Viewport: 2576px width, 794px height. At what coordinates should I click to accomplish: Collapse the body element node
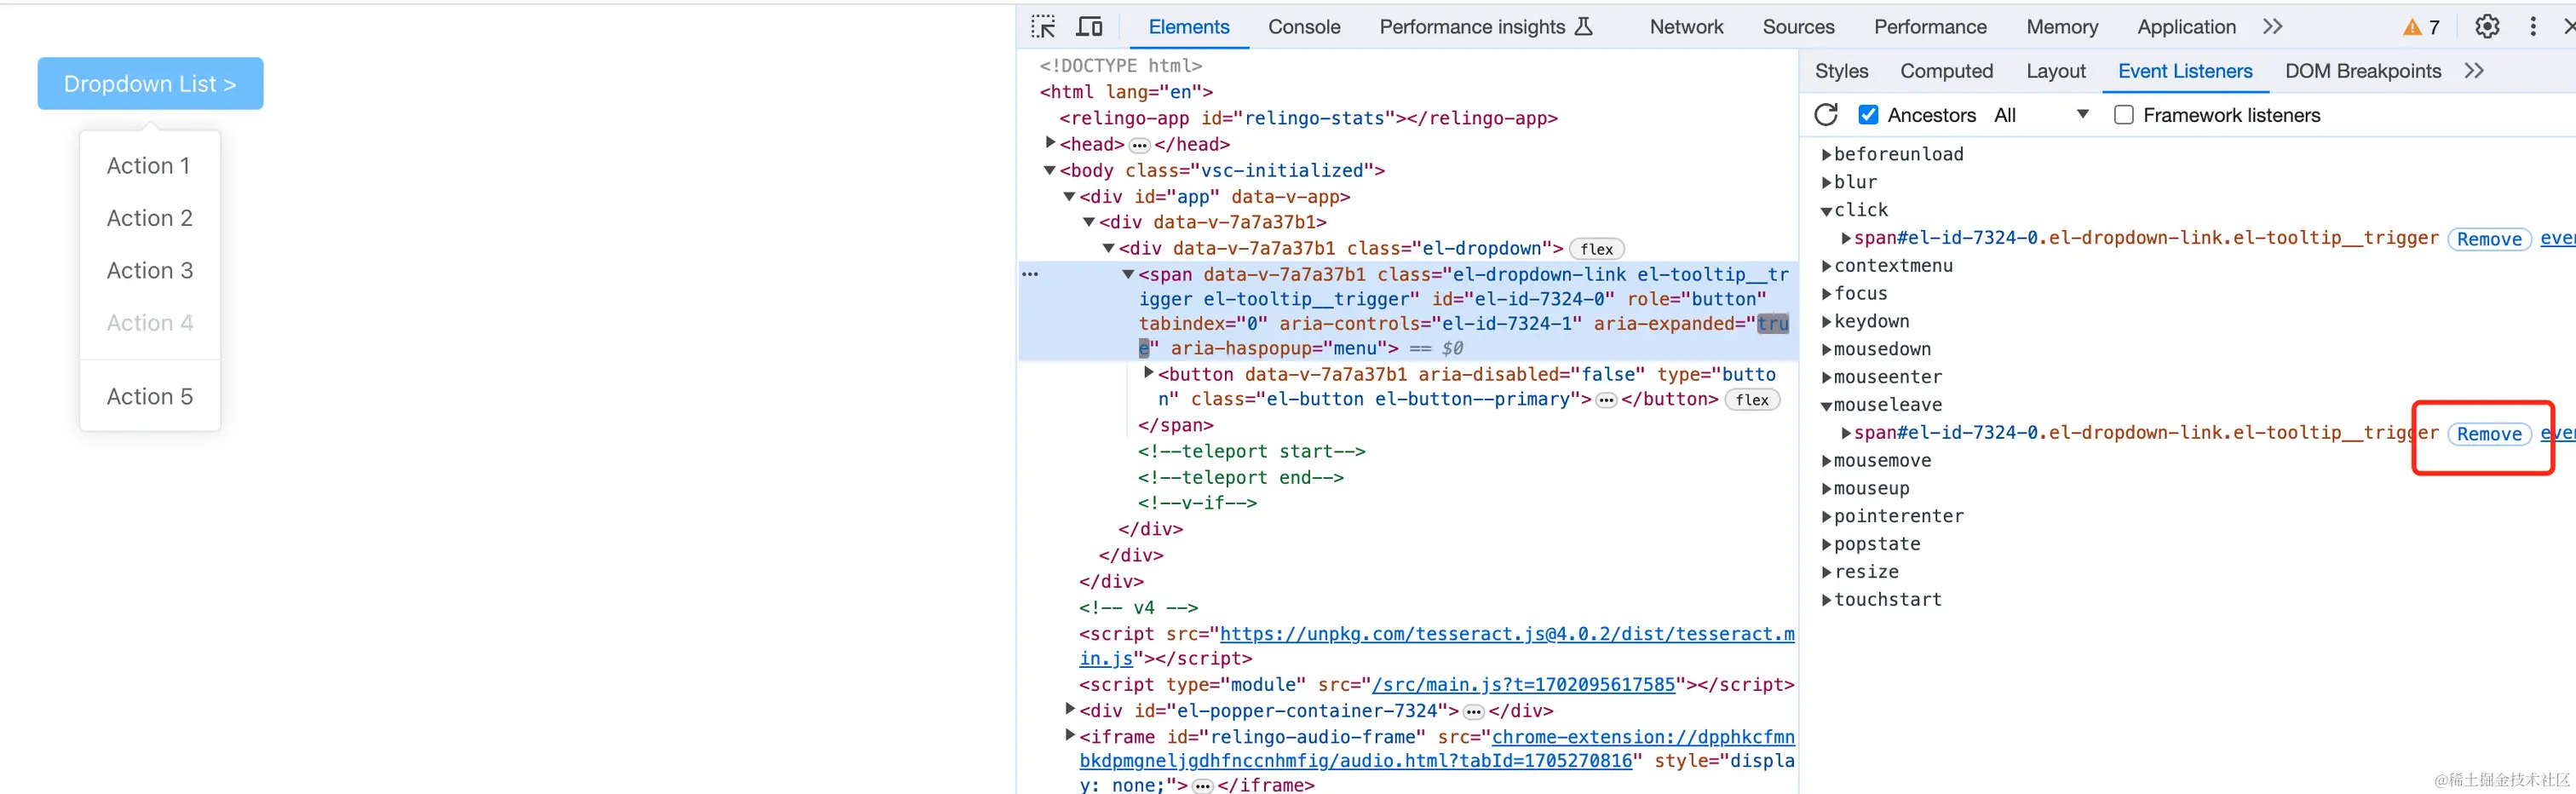coord(1050,170)
